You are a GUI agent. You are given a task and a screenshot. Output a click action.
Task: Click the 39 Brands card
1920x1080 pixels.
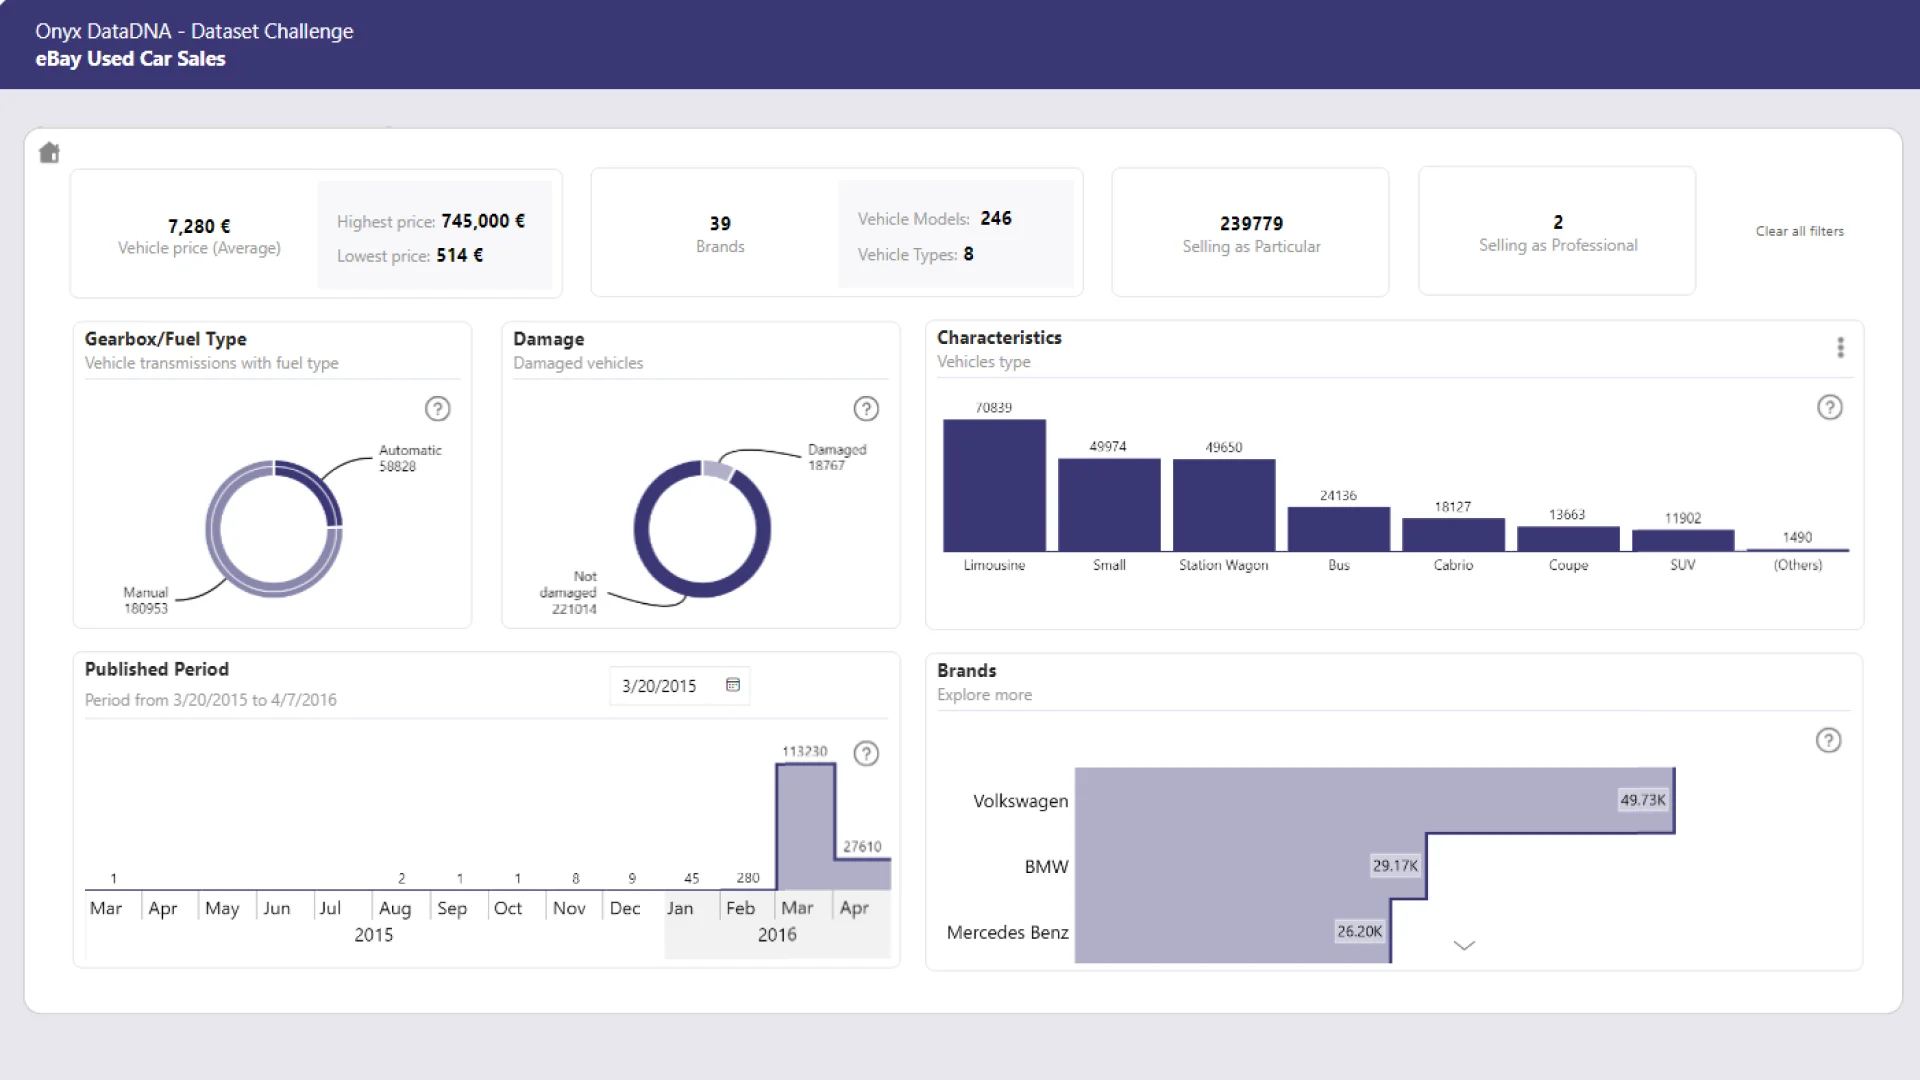pos(720,234)
